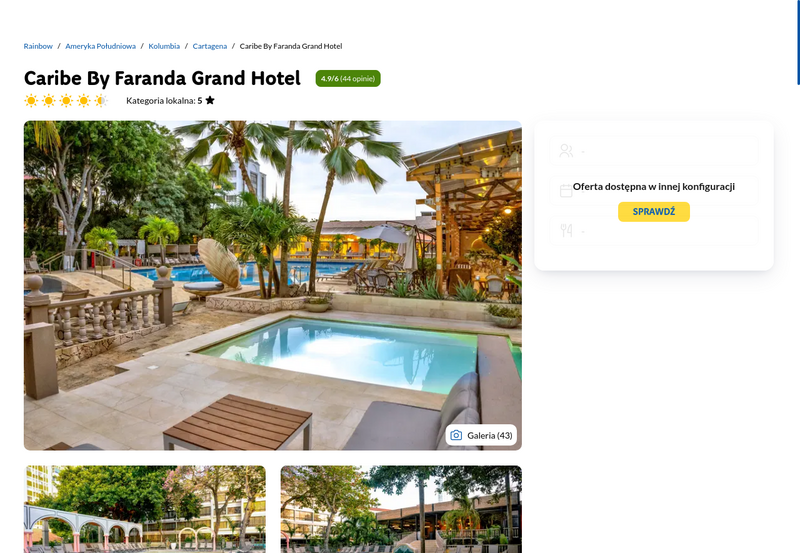
Task: Expand the guests selection field
Action: [654, 150]
